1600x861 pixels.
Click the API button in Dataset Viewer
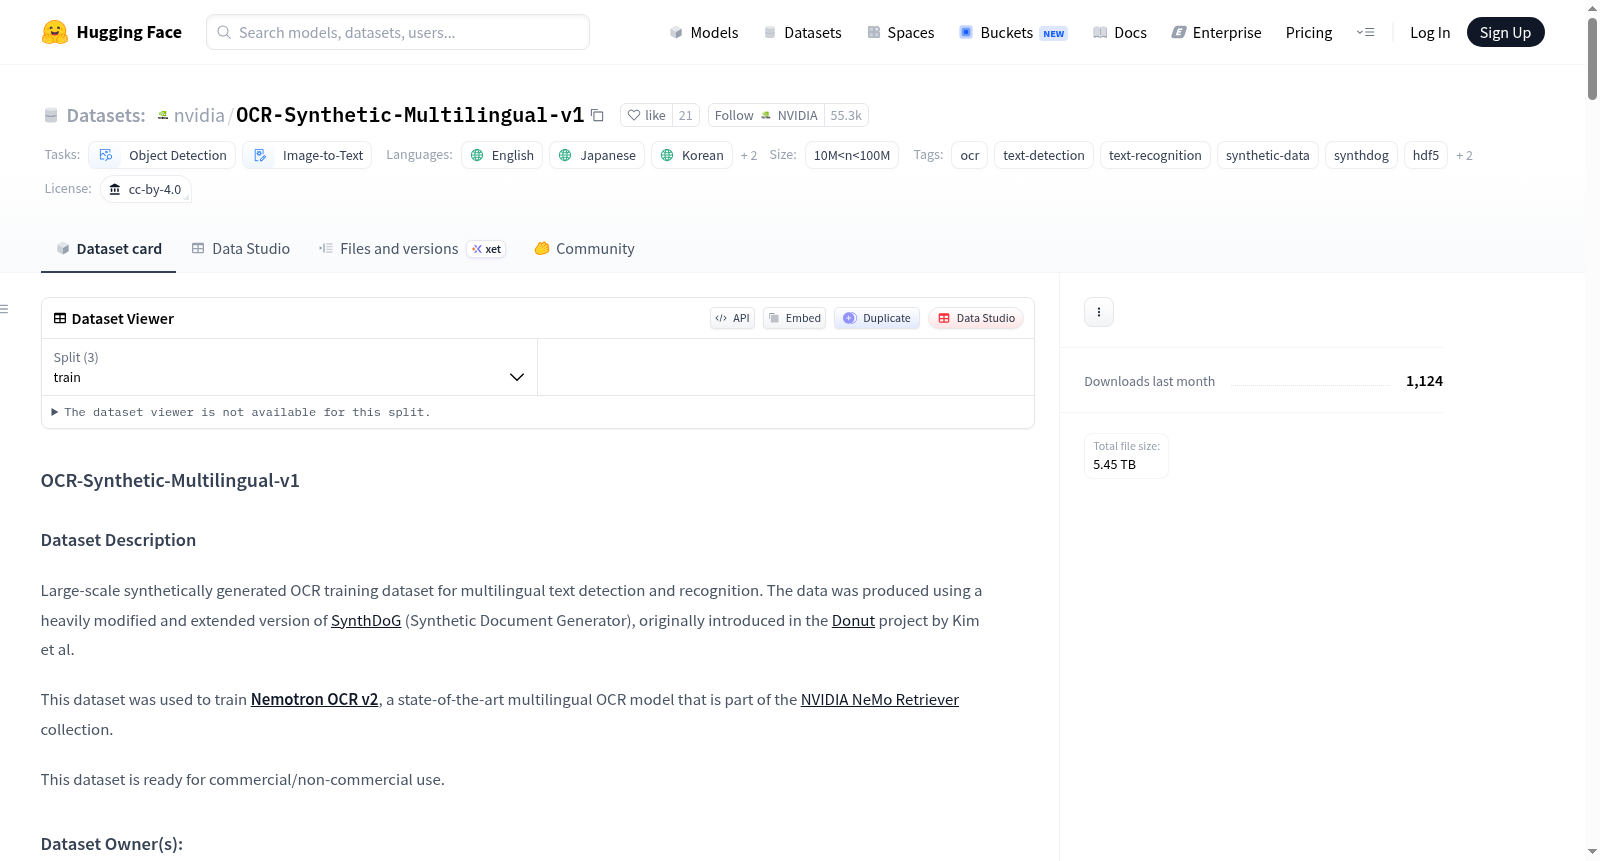pyautogui.click(x=732, y=318)
